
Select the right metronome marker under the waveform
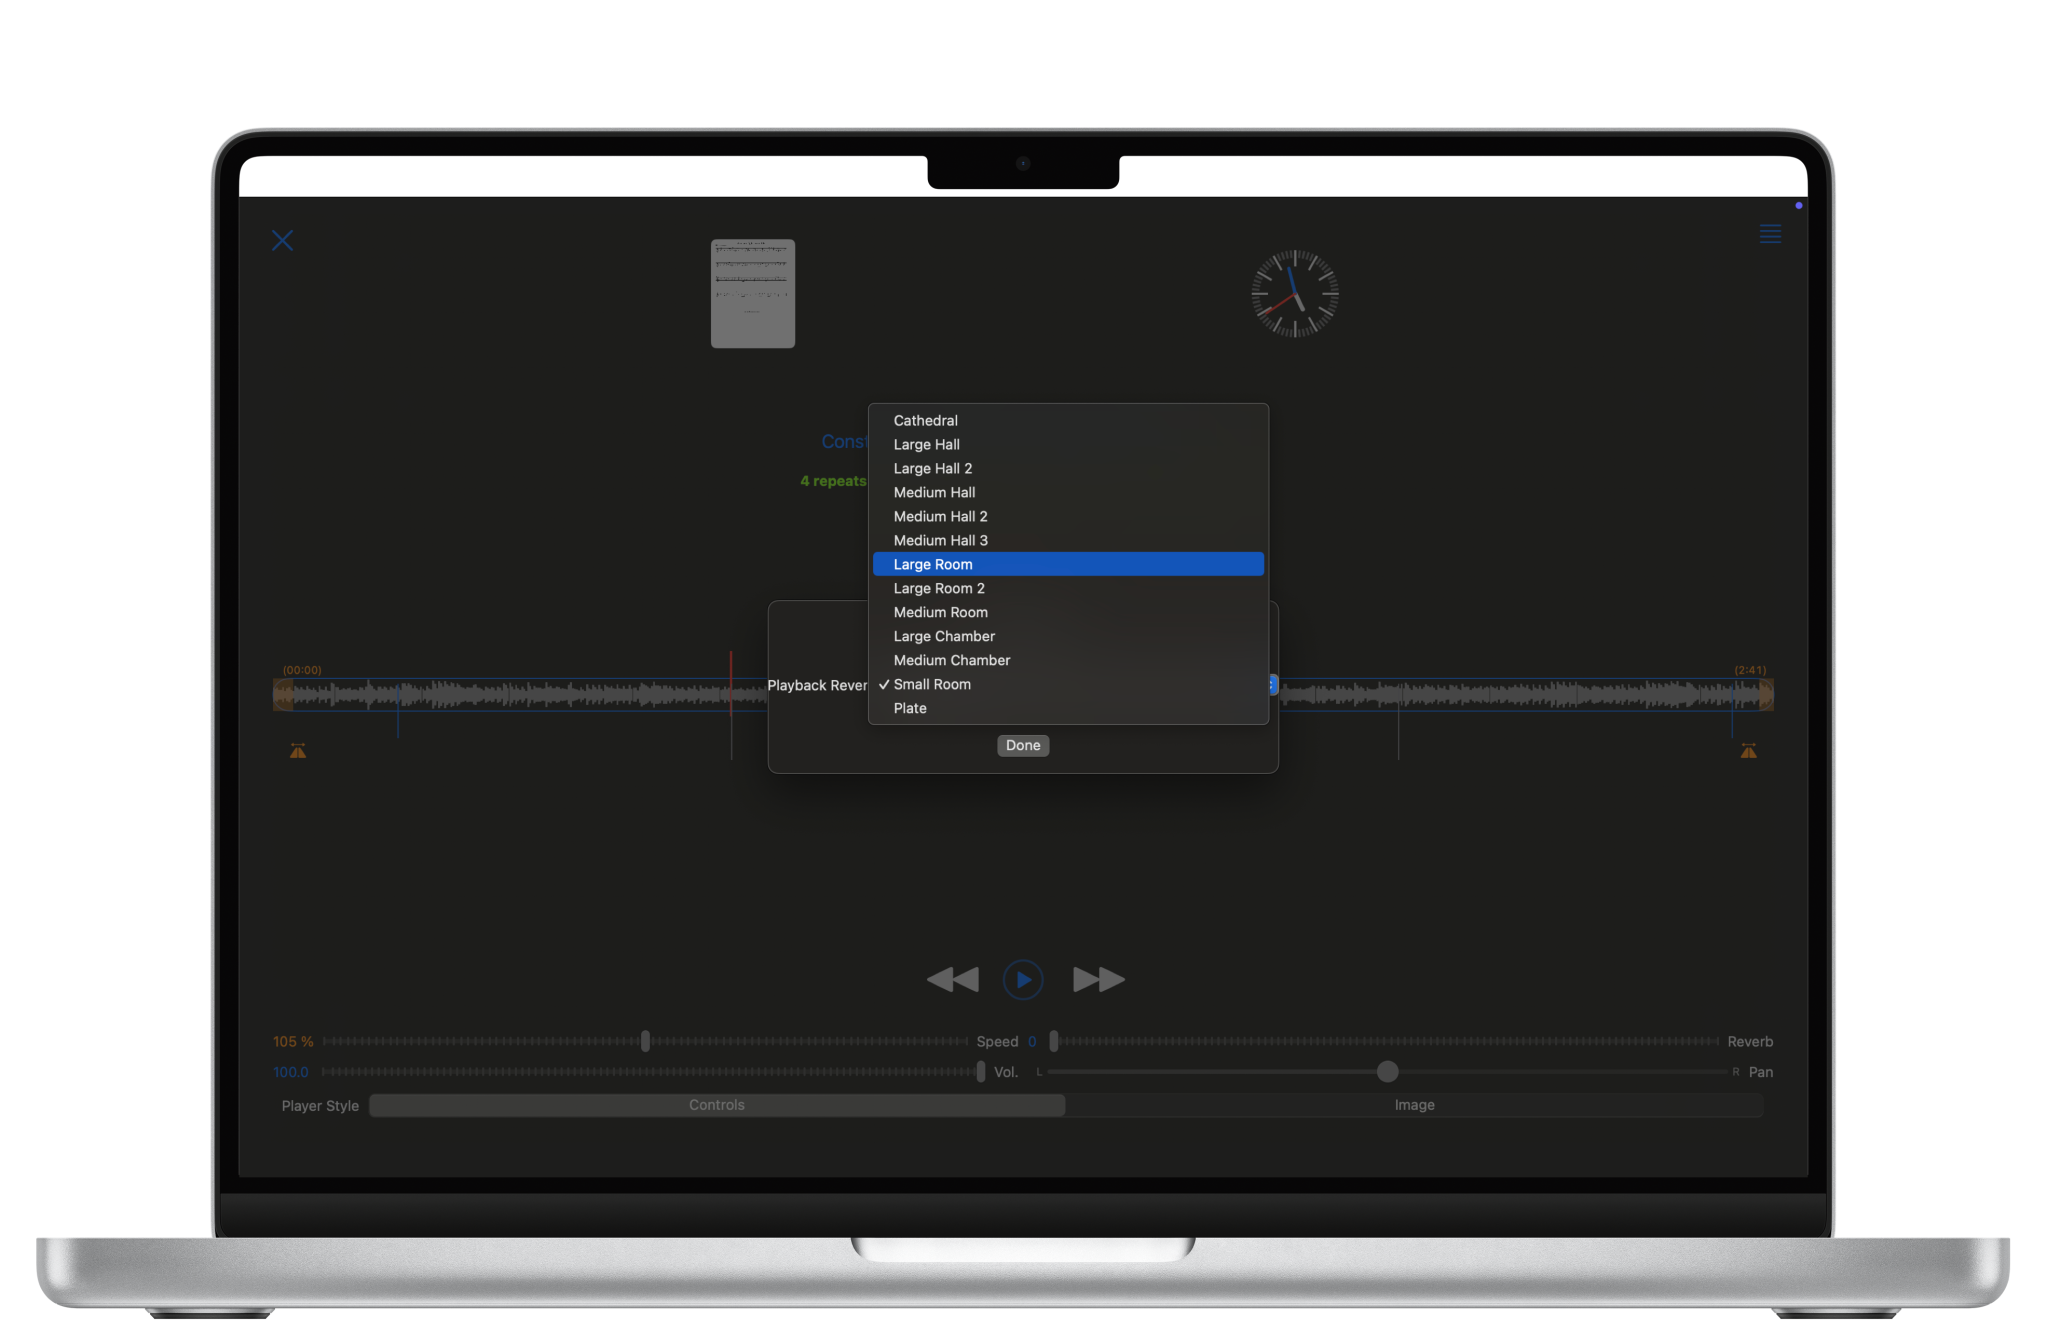[x=1747, y=749]
